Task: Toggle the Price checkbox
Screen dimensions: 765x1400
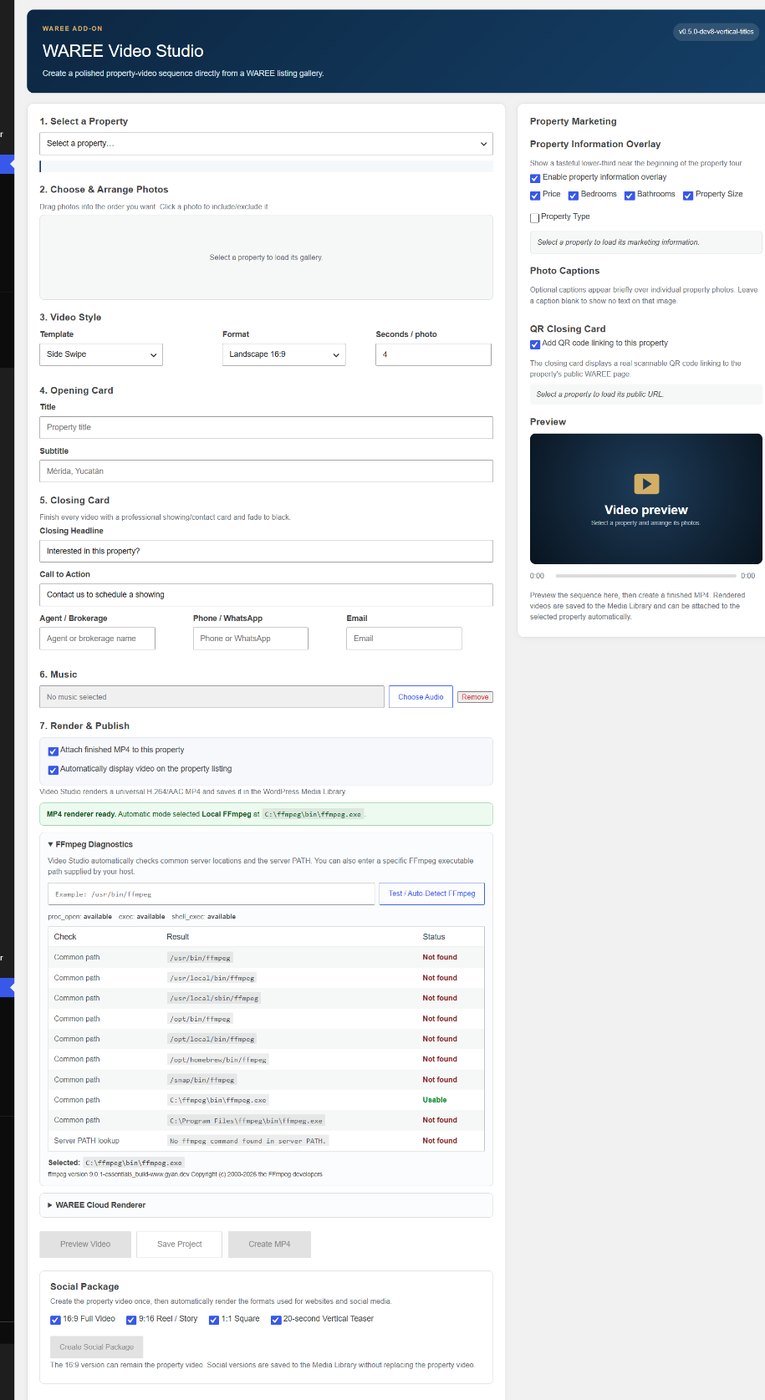Action: 535,195
